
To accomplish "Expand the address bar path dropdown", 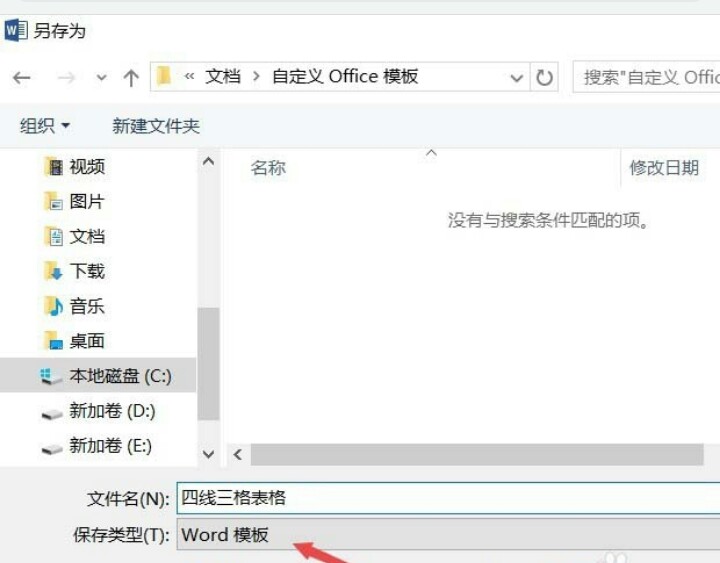I will (x=517, y=78).
